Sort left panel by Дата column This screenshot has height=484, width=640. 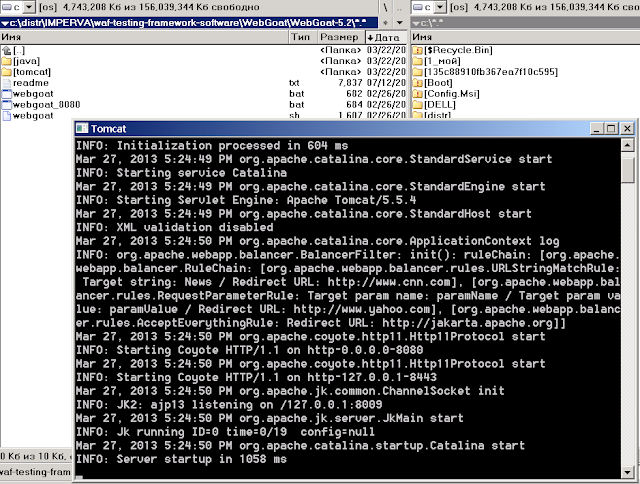(386, 37)
